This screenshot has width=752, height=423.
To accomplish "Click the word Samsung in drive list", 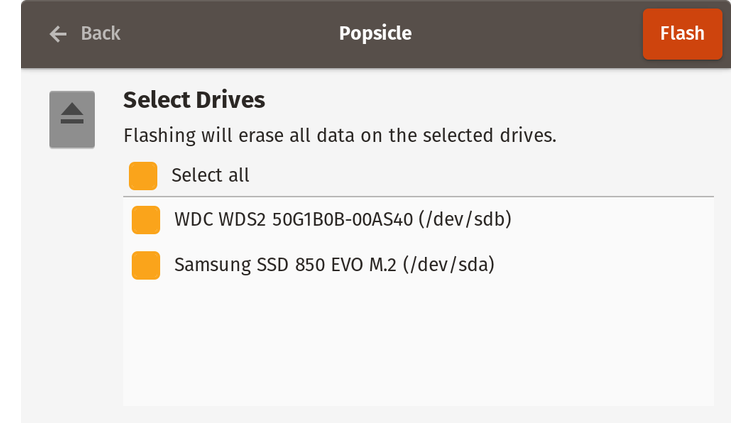I will coord(212,265).
